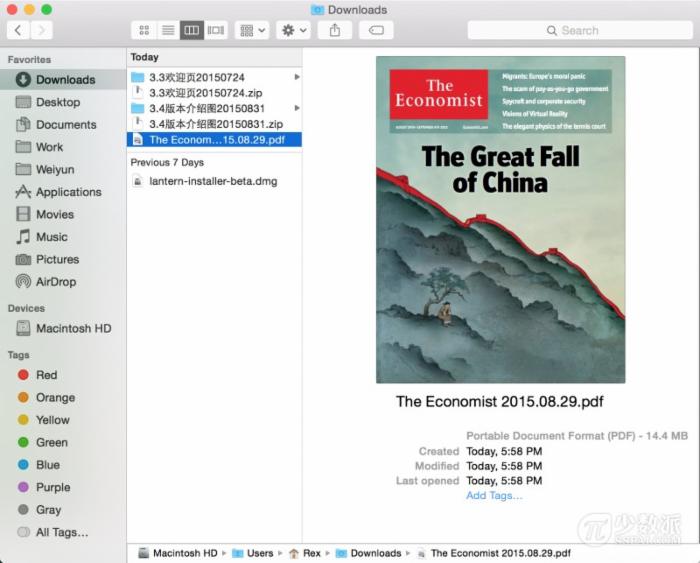Image resolution: width=700 pixels, height=563 pixels.
Task: Open Applications in the sidebar
Action: pos(63,192)
